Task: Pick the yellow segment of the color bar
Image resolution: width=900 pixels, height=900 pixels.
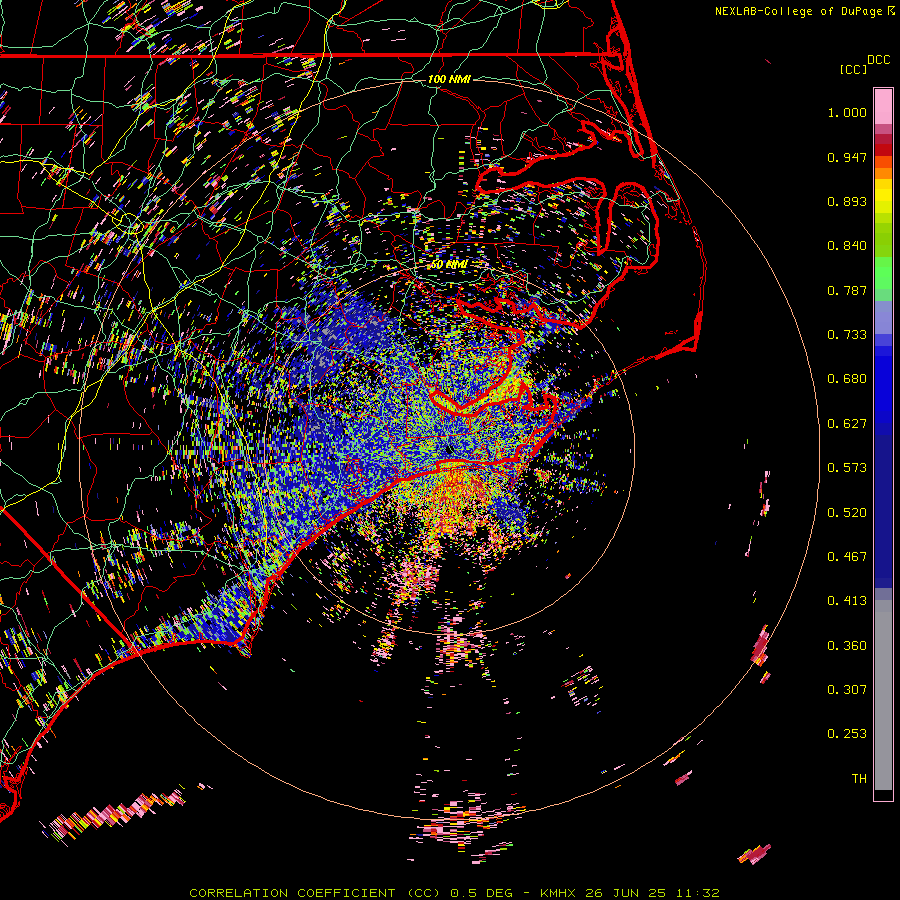Action: (x=883, y=200)
